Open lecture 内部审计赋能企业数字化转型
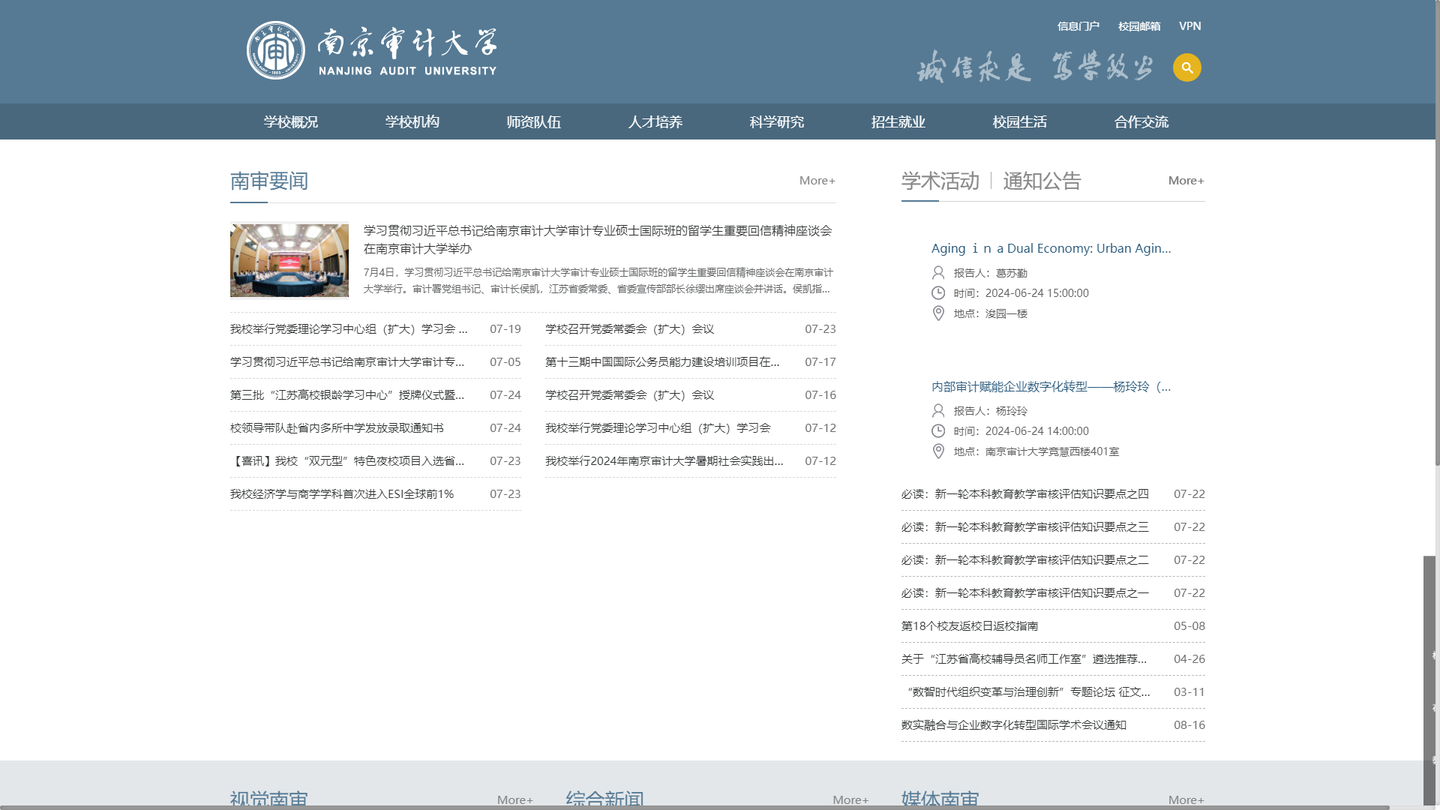 tap(1051, 386)
